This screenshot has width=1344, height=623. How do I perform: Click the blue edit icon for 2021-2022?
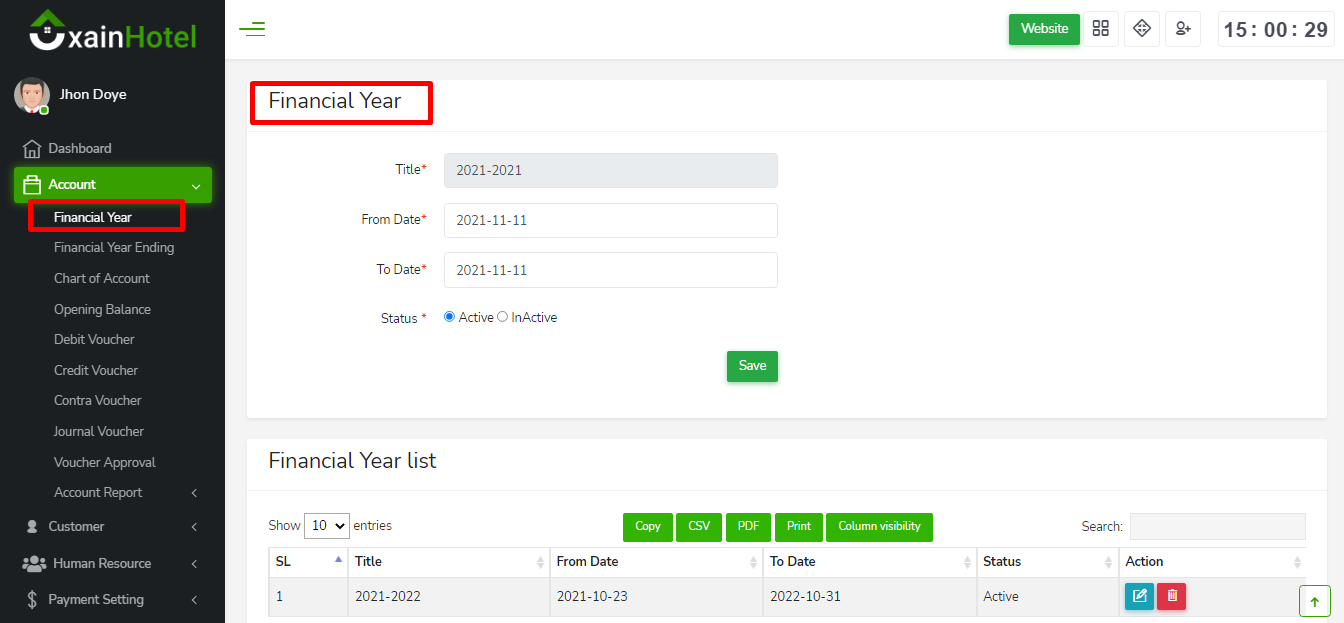(1138, 597)
